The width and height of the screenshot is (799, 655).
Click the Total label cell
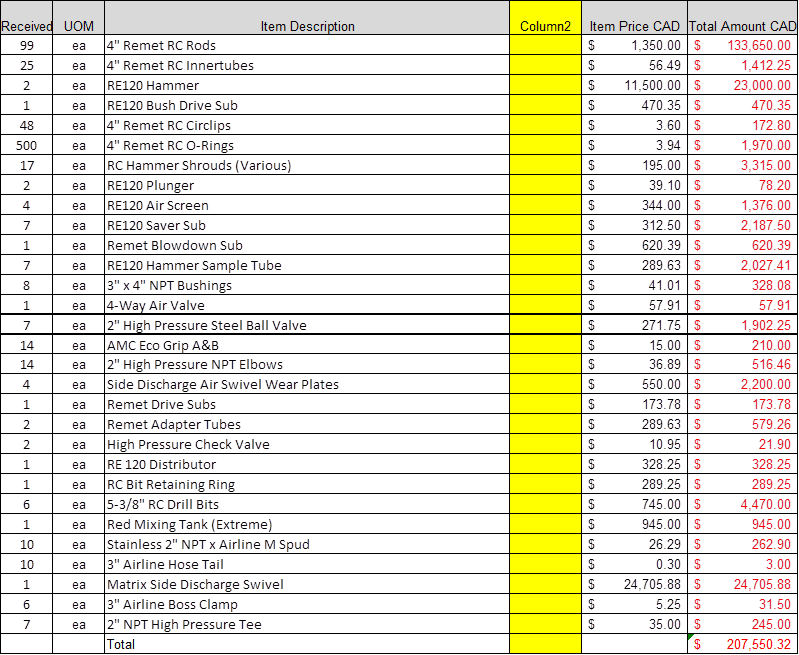point(307,644)
